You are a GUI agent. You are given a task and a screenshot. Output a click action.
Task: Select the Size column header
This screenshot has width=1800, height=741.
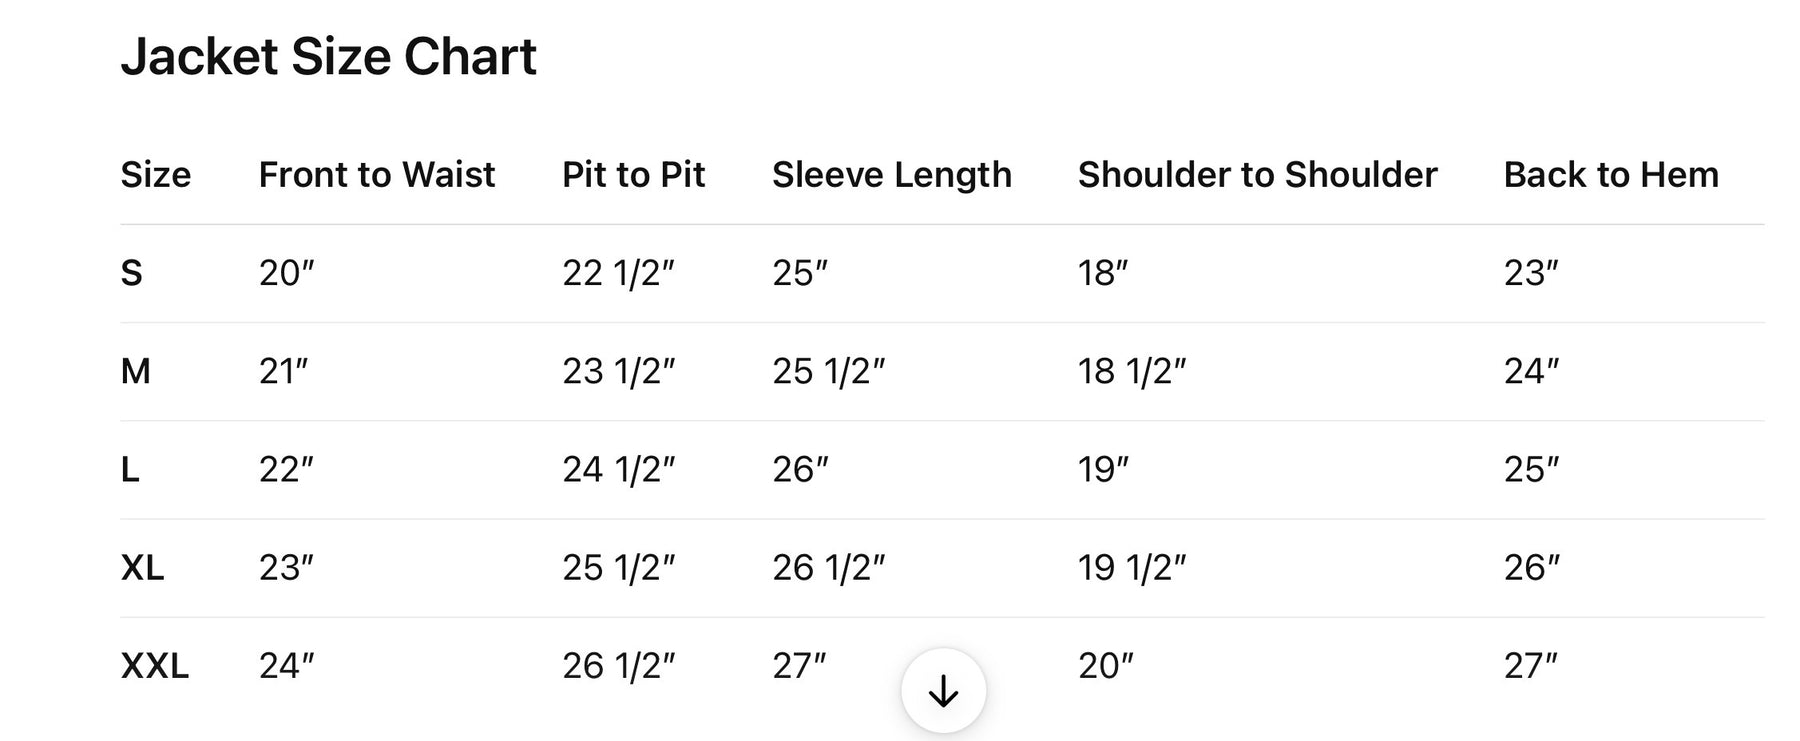coord(155,175)
